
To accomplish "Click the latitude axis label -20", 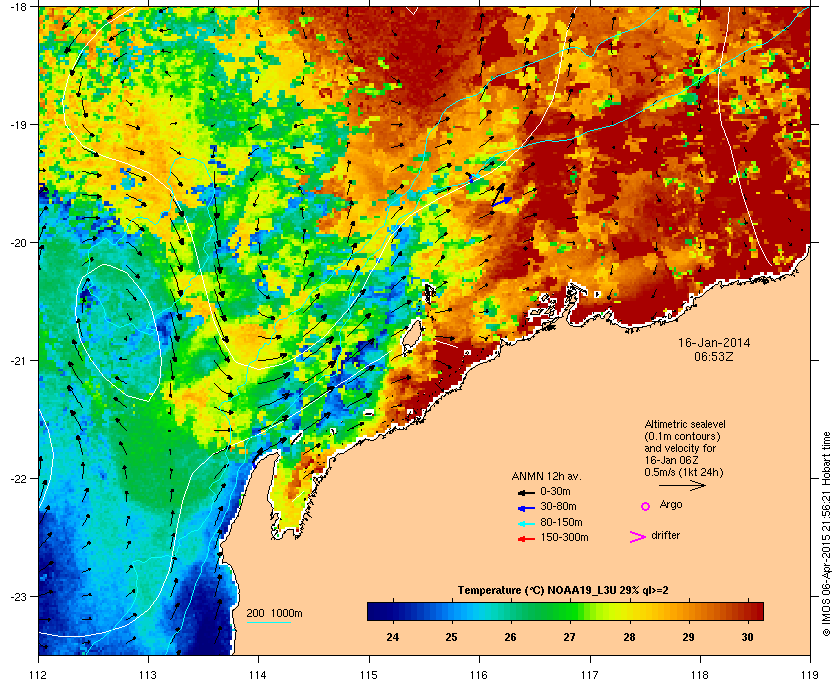I will point(18,243).
